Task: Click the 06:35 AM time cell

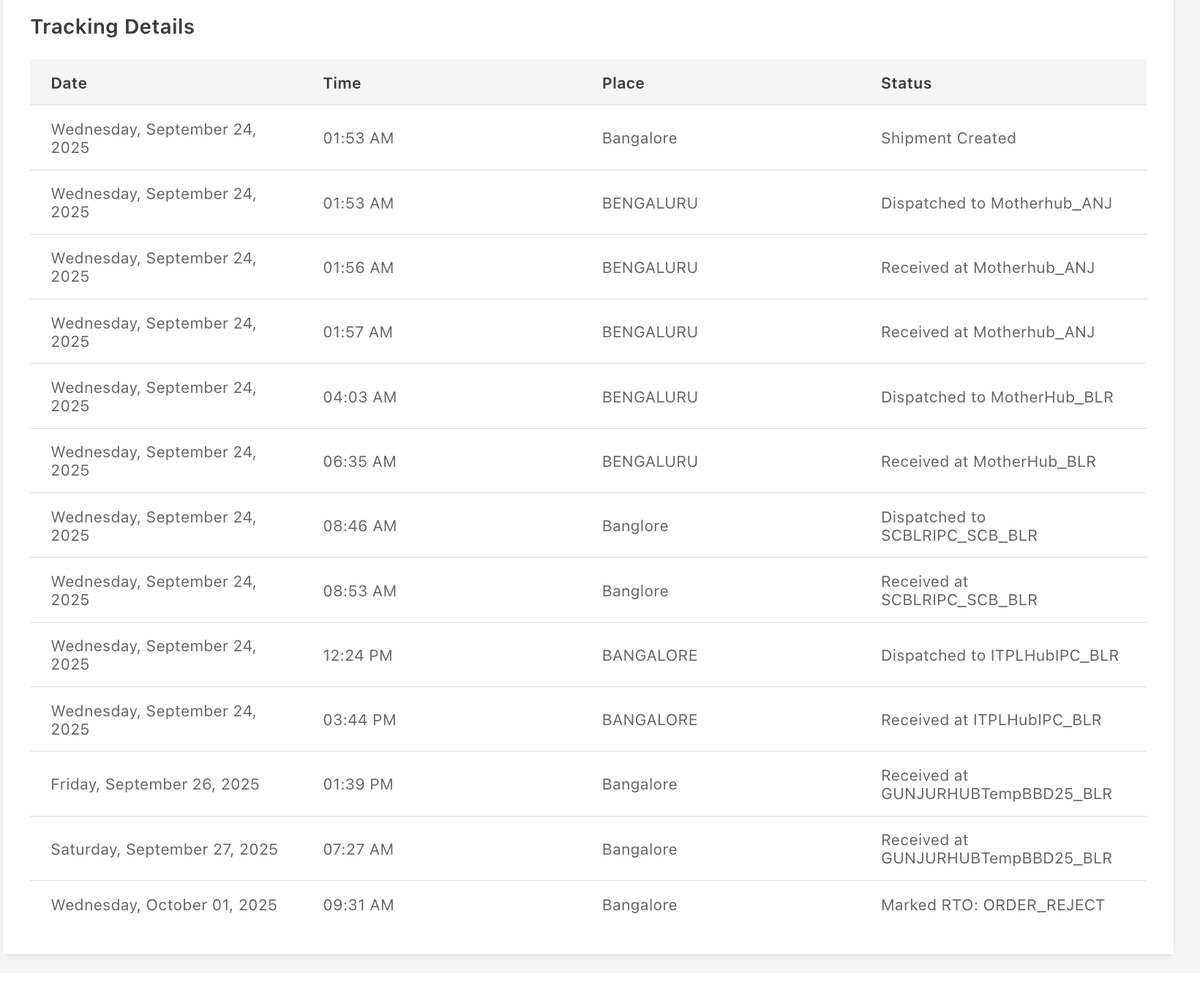Action: (x=360, y=462)
